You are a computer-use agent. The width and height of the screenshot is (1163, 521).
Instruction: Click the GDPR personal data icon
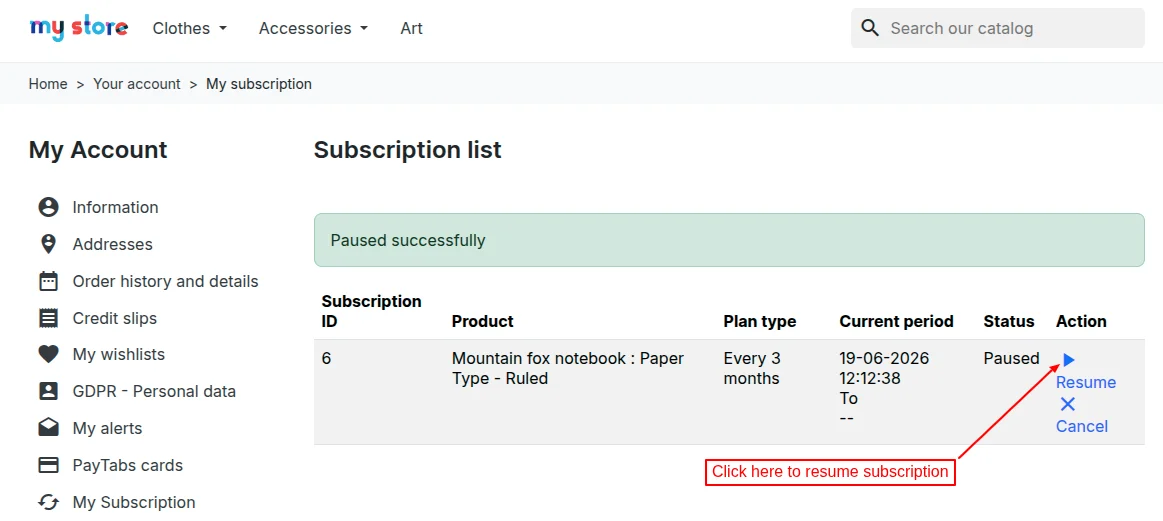[48, 391]
